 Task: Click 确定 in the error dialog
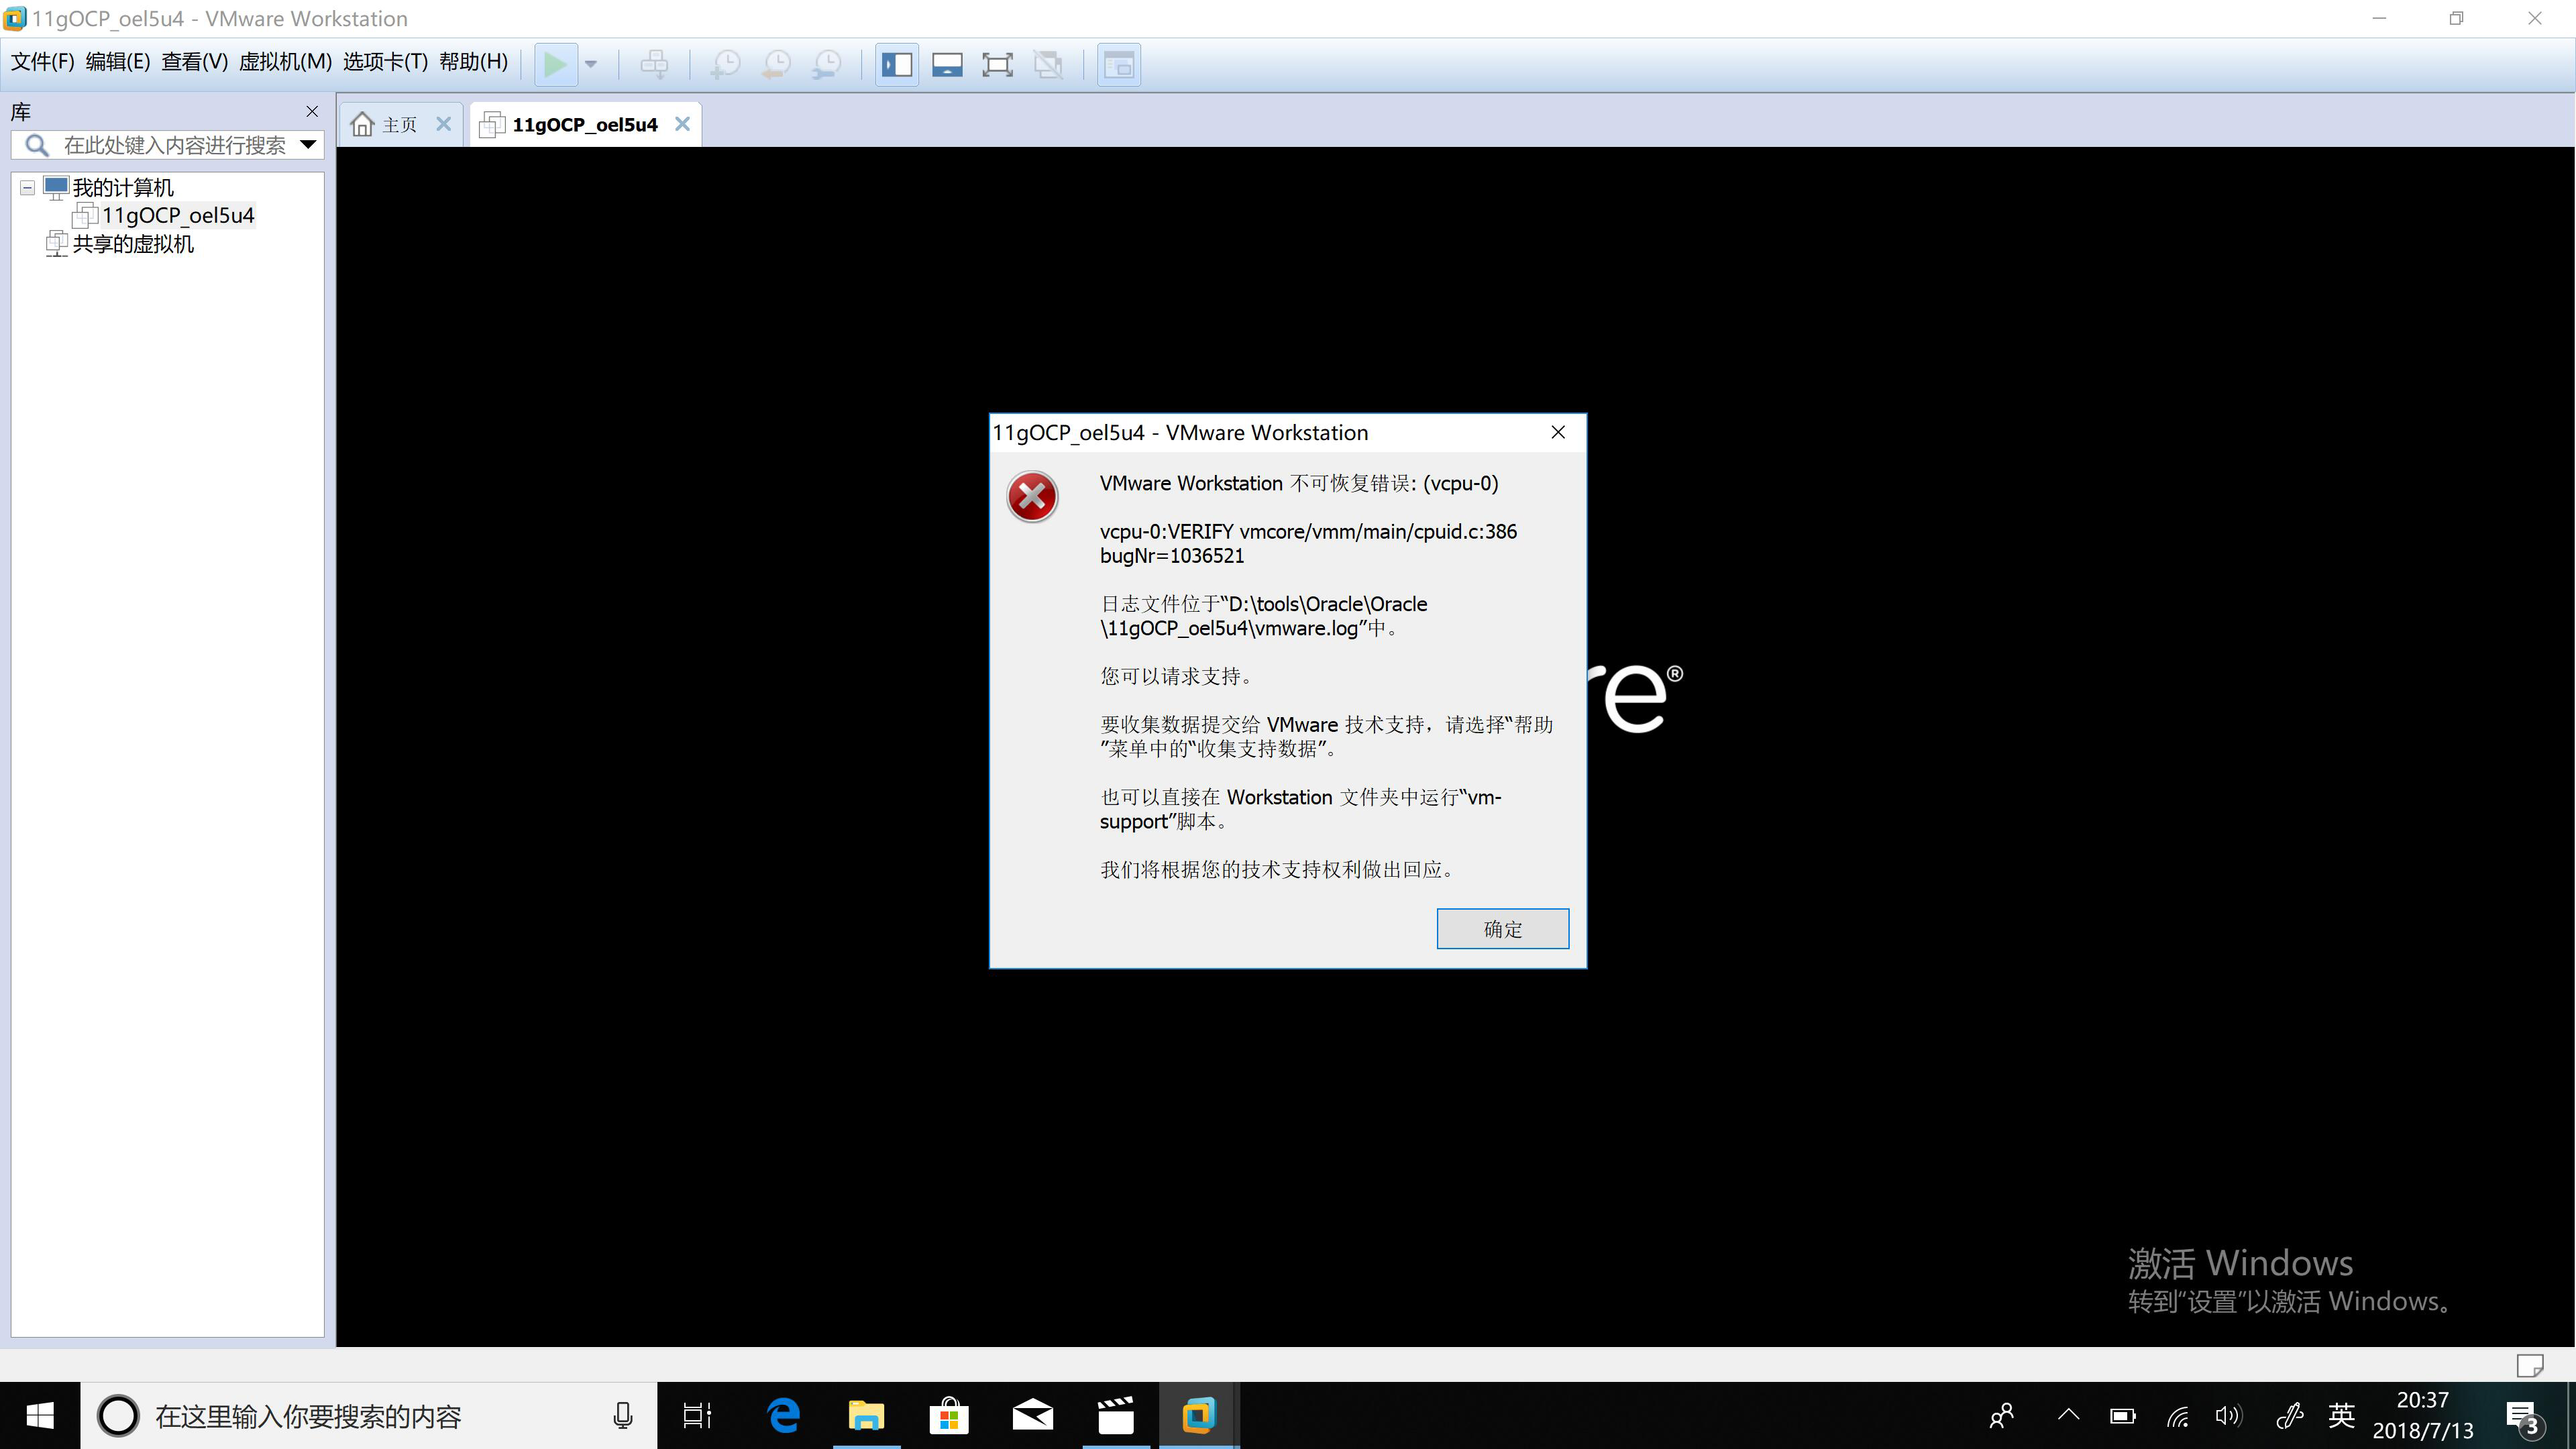(x=1502, y=929)
